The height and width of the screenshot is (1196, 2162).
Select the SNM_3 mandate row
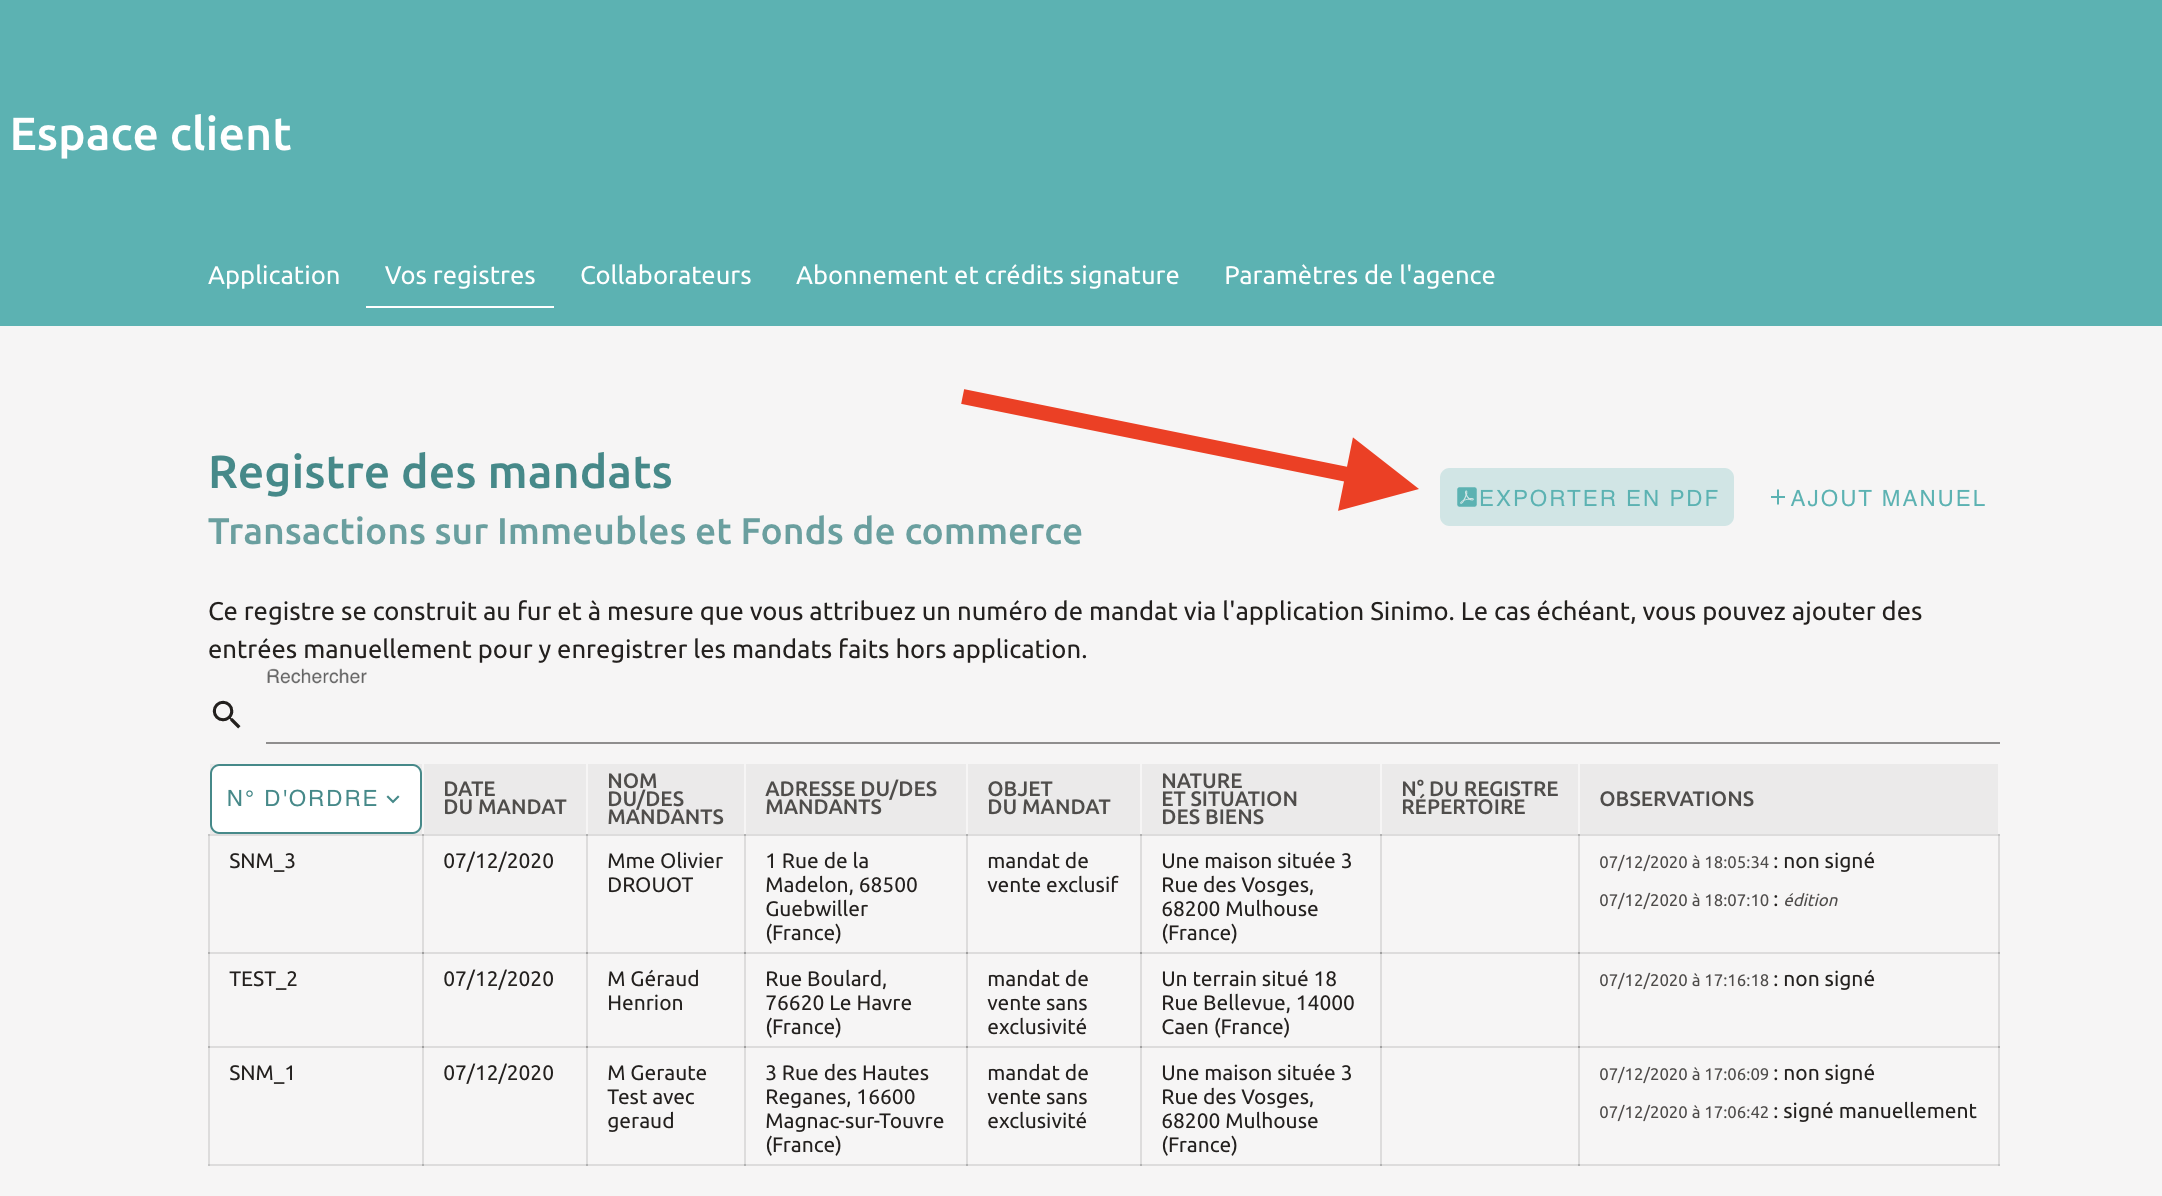click(262, 861)
